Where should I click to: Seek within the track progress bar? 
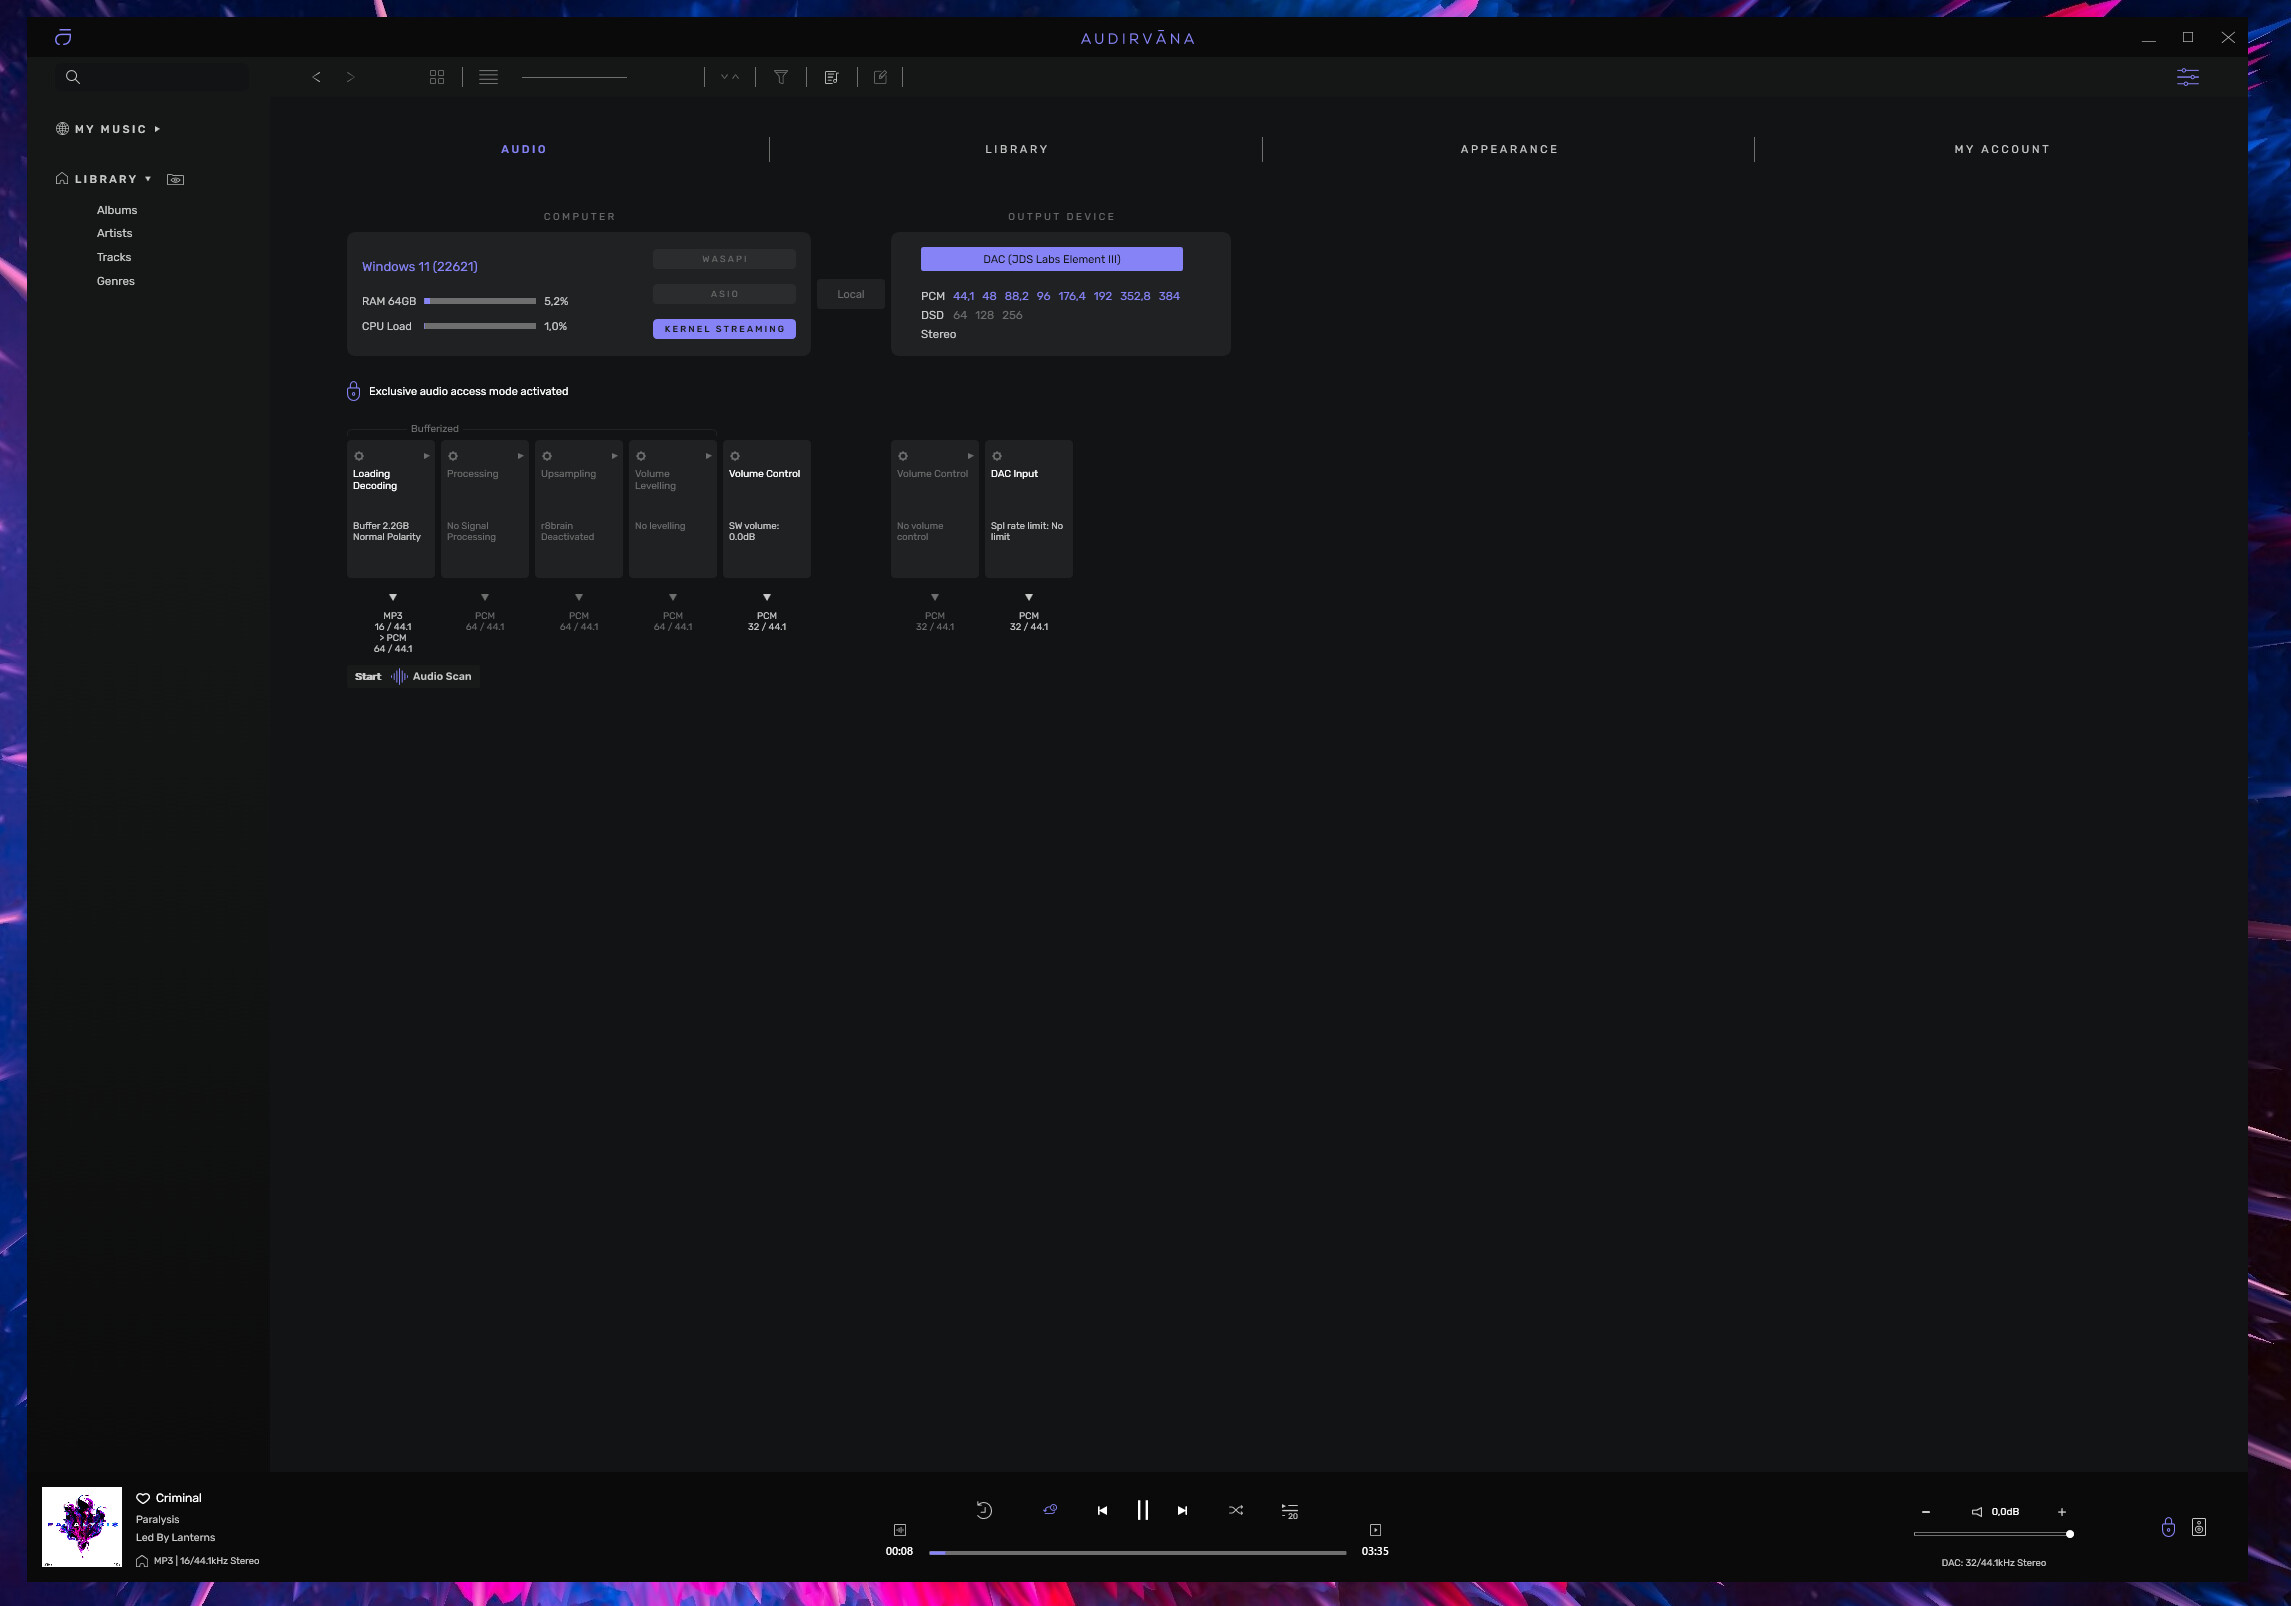[x=1138, y=1553]
